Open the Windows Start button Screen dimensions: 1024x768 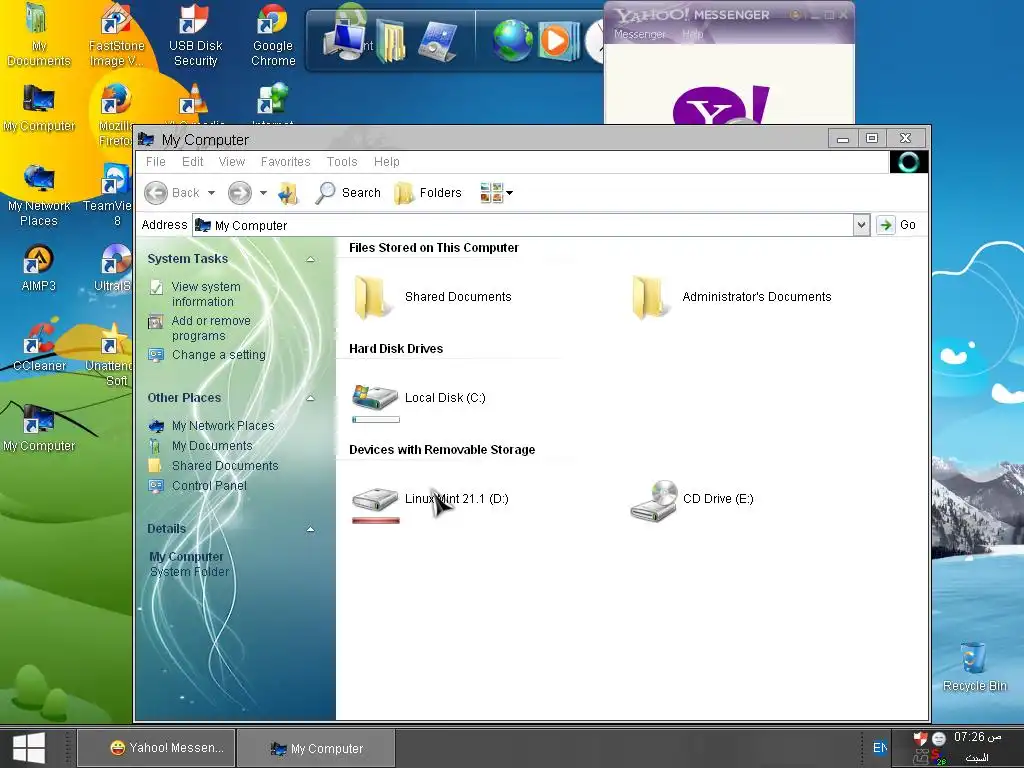29,748
